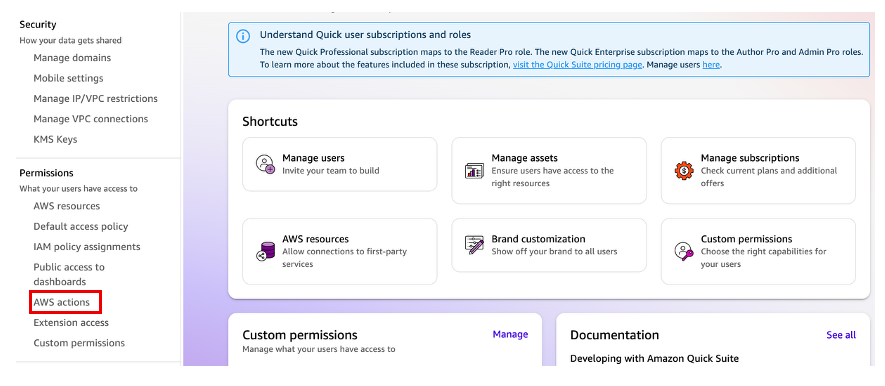This screenshot has height=386, width=885.
Task: Open the Manage users shortcut card title
Action: tap(313, 158)
